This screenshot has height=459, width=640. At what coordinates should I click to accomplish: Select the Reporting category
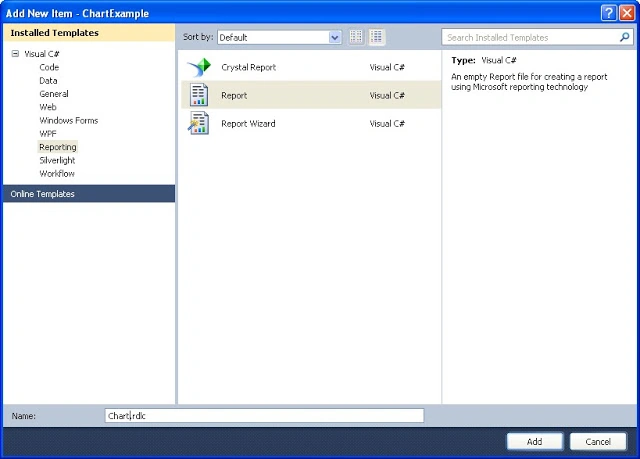point(58,147)
